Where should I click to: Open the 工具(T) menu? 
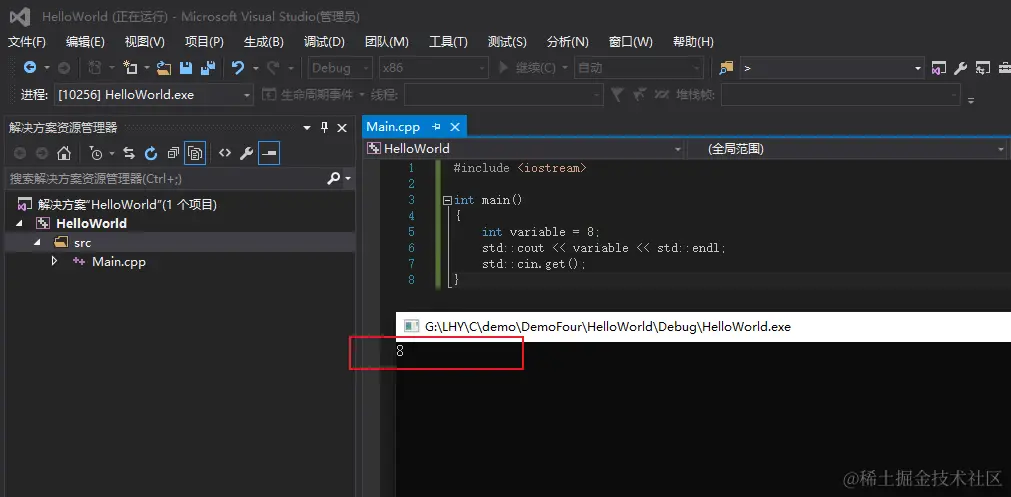click(x=448, y=42)
